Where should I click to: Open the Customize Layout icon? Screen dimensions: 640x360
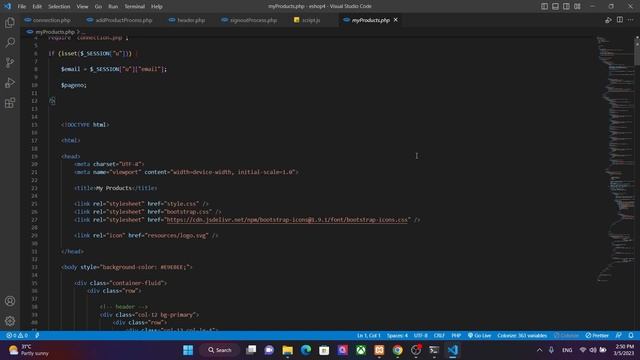[578, 6]
